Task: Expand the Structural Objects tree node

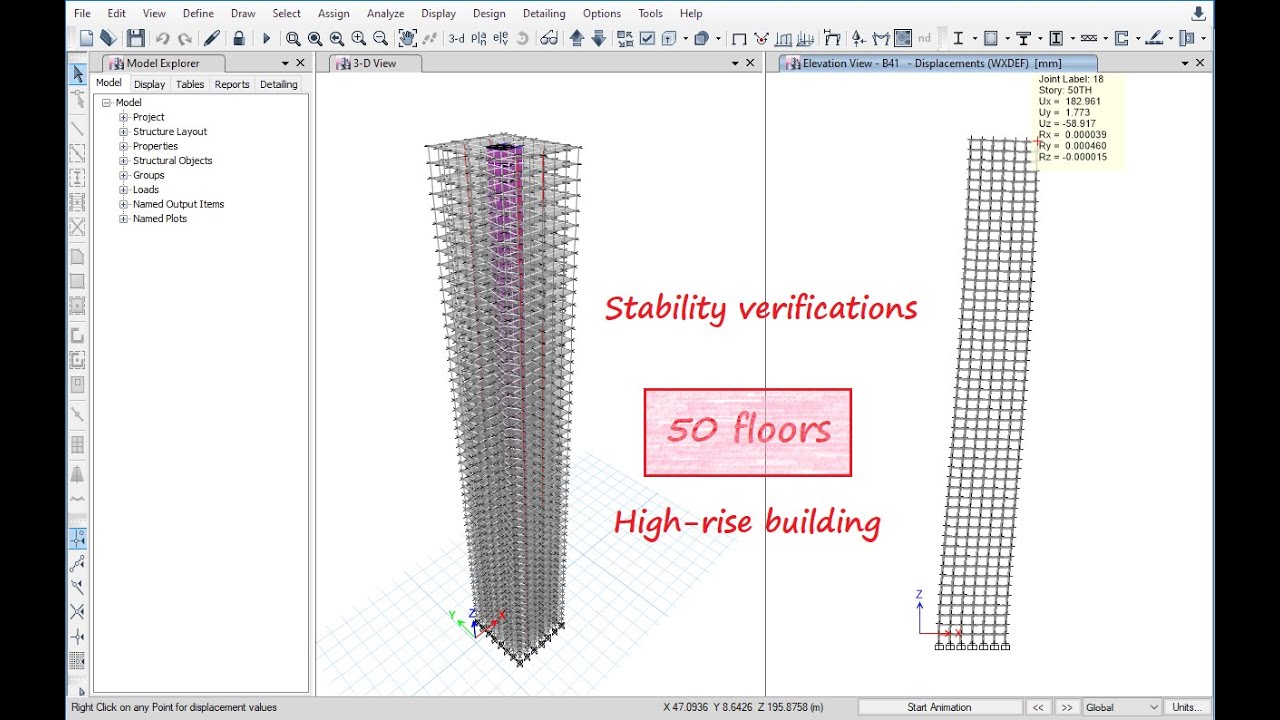Action: pos(124,160)
